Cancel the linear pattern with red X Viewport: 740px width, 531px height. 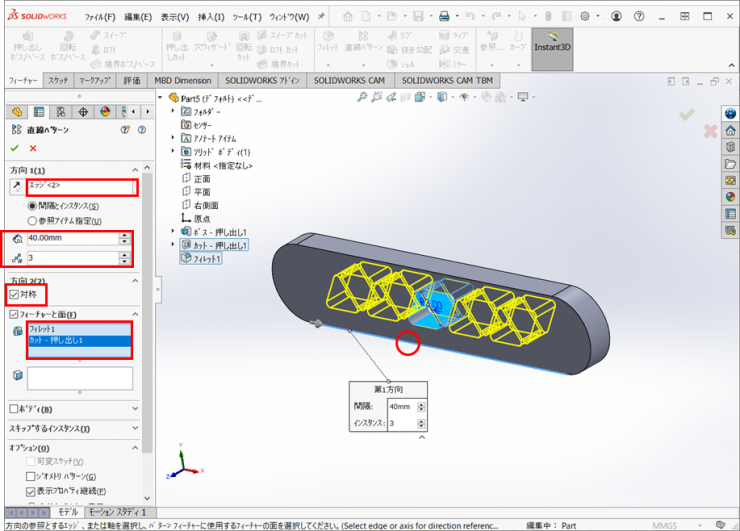click(34, 148)
